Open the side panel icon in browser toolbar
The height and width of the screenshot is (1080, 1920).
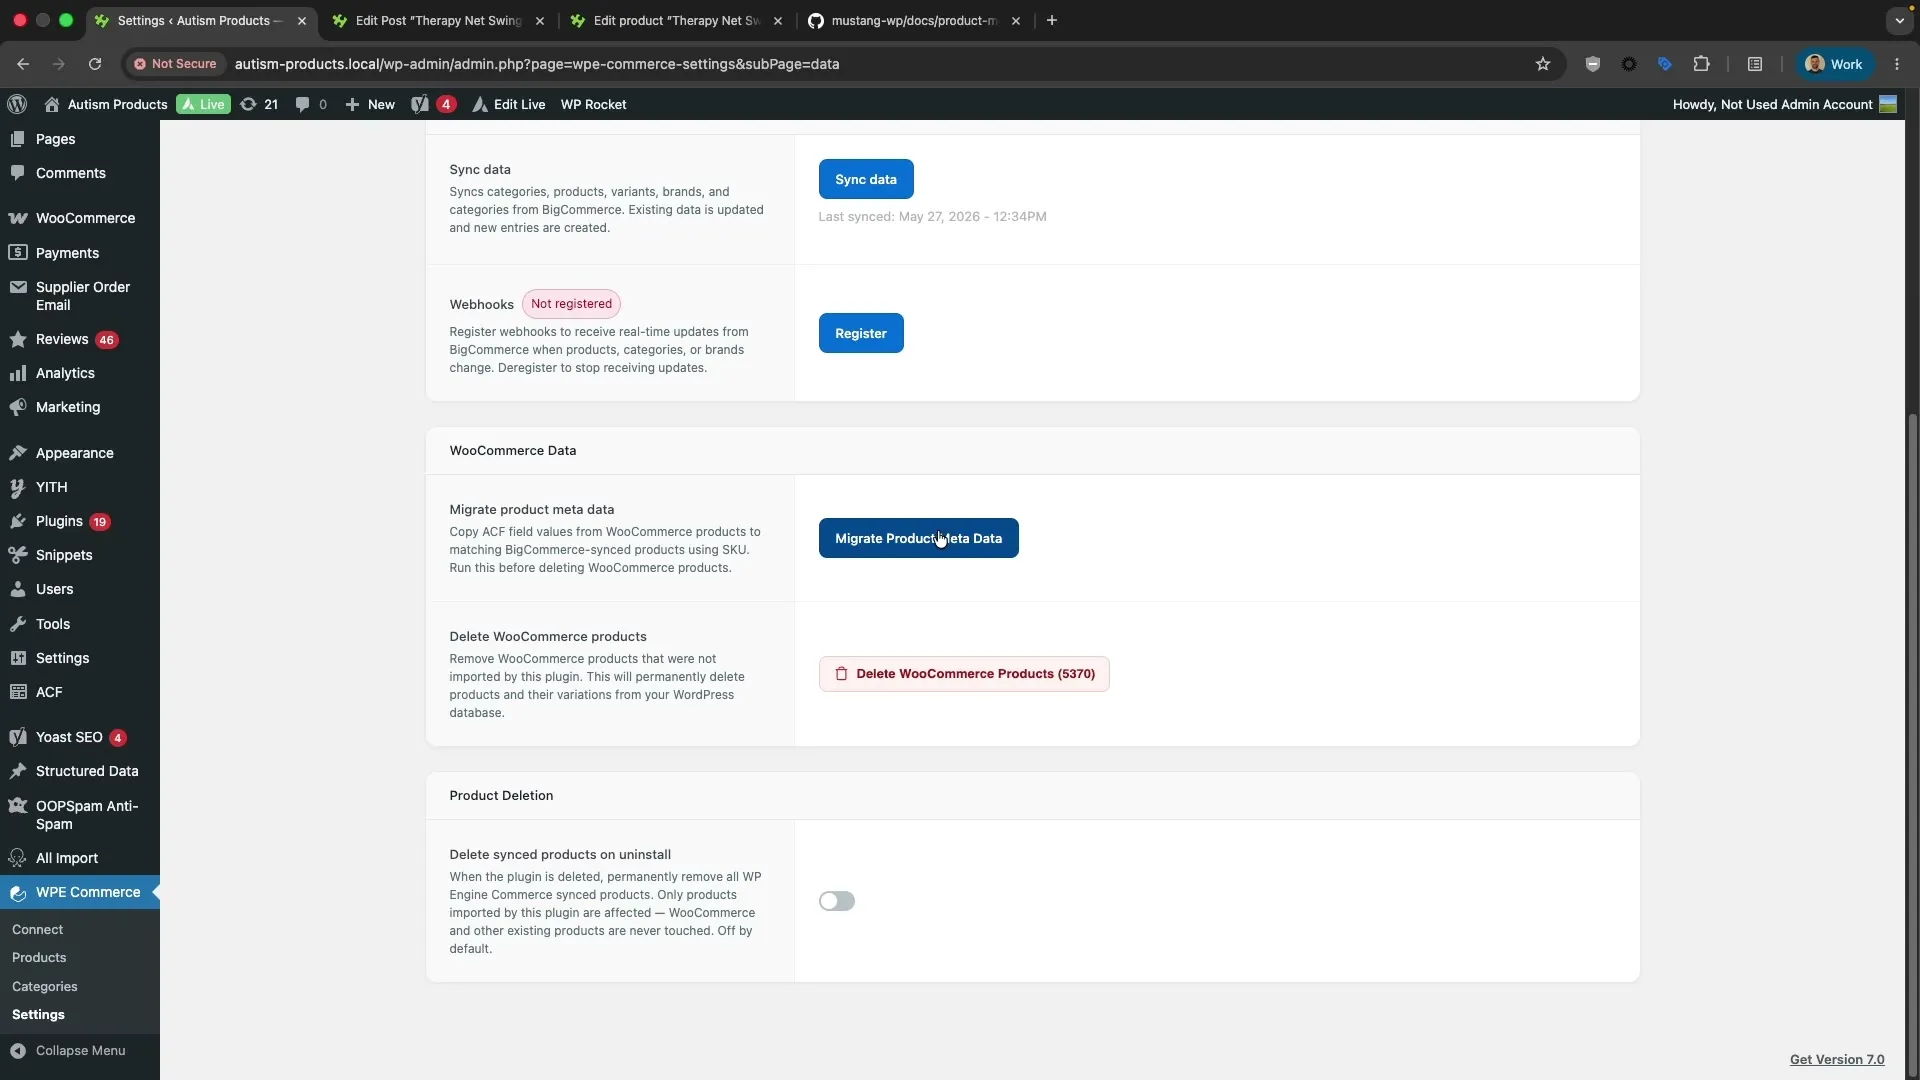(x=1755, y=64)
